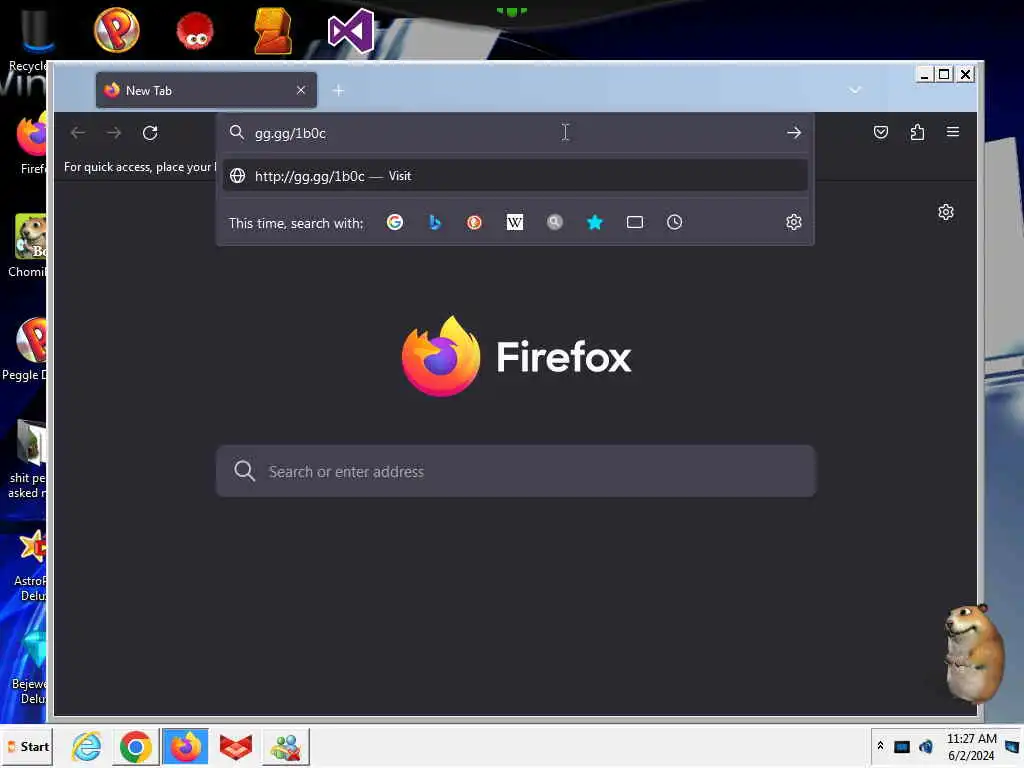Click the address bar containing gg.gg/1b0c
This screenshot has width=1024, height=768.
click(x=516, y=133)
